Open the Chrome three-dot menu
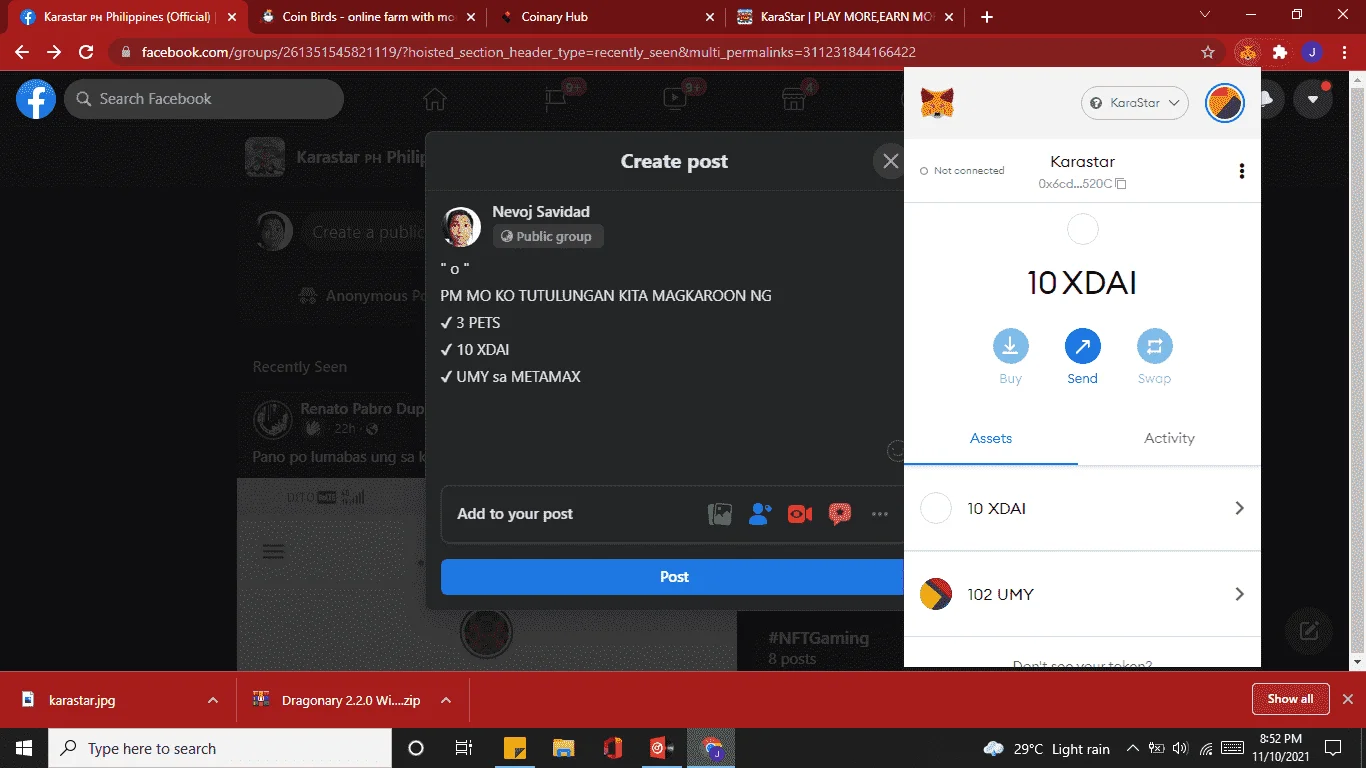Screen dimensions: 1366x768 (x=1345, y=52)
